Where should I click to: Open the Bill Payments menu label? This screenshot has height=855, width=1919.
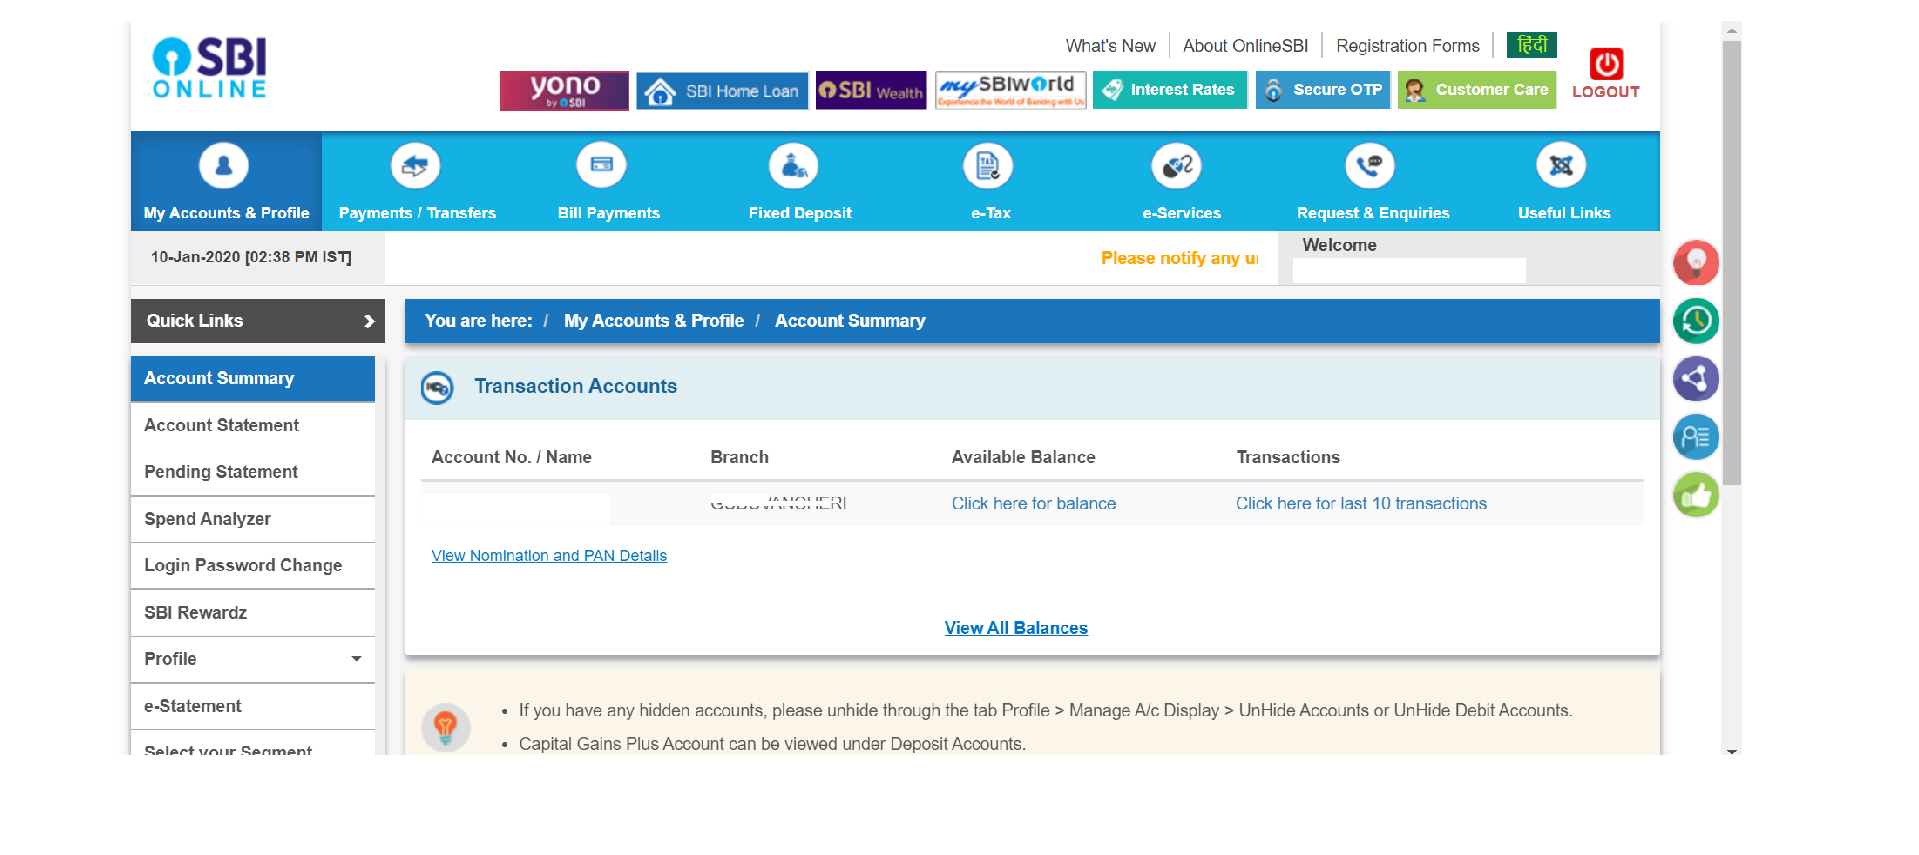pos(608,213)
